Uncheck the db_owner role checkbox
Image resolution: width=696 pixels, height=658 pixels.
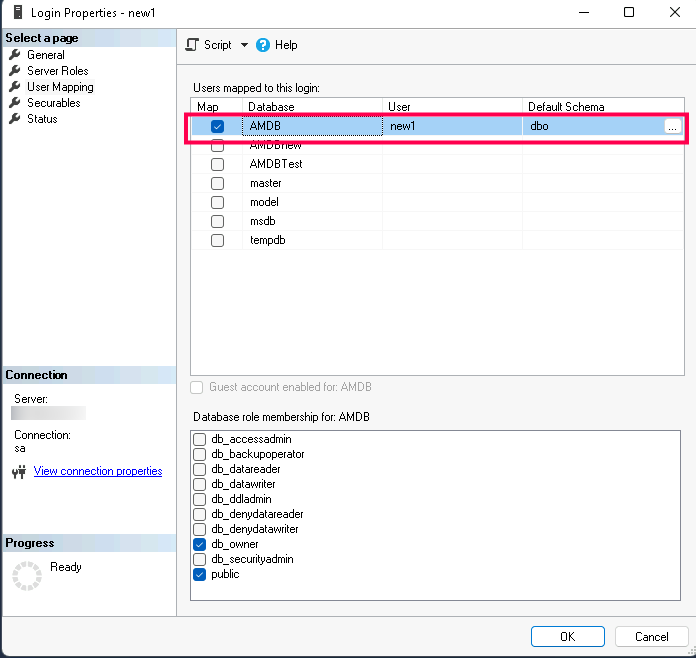click(200, 545)
